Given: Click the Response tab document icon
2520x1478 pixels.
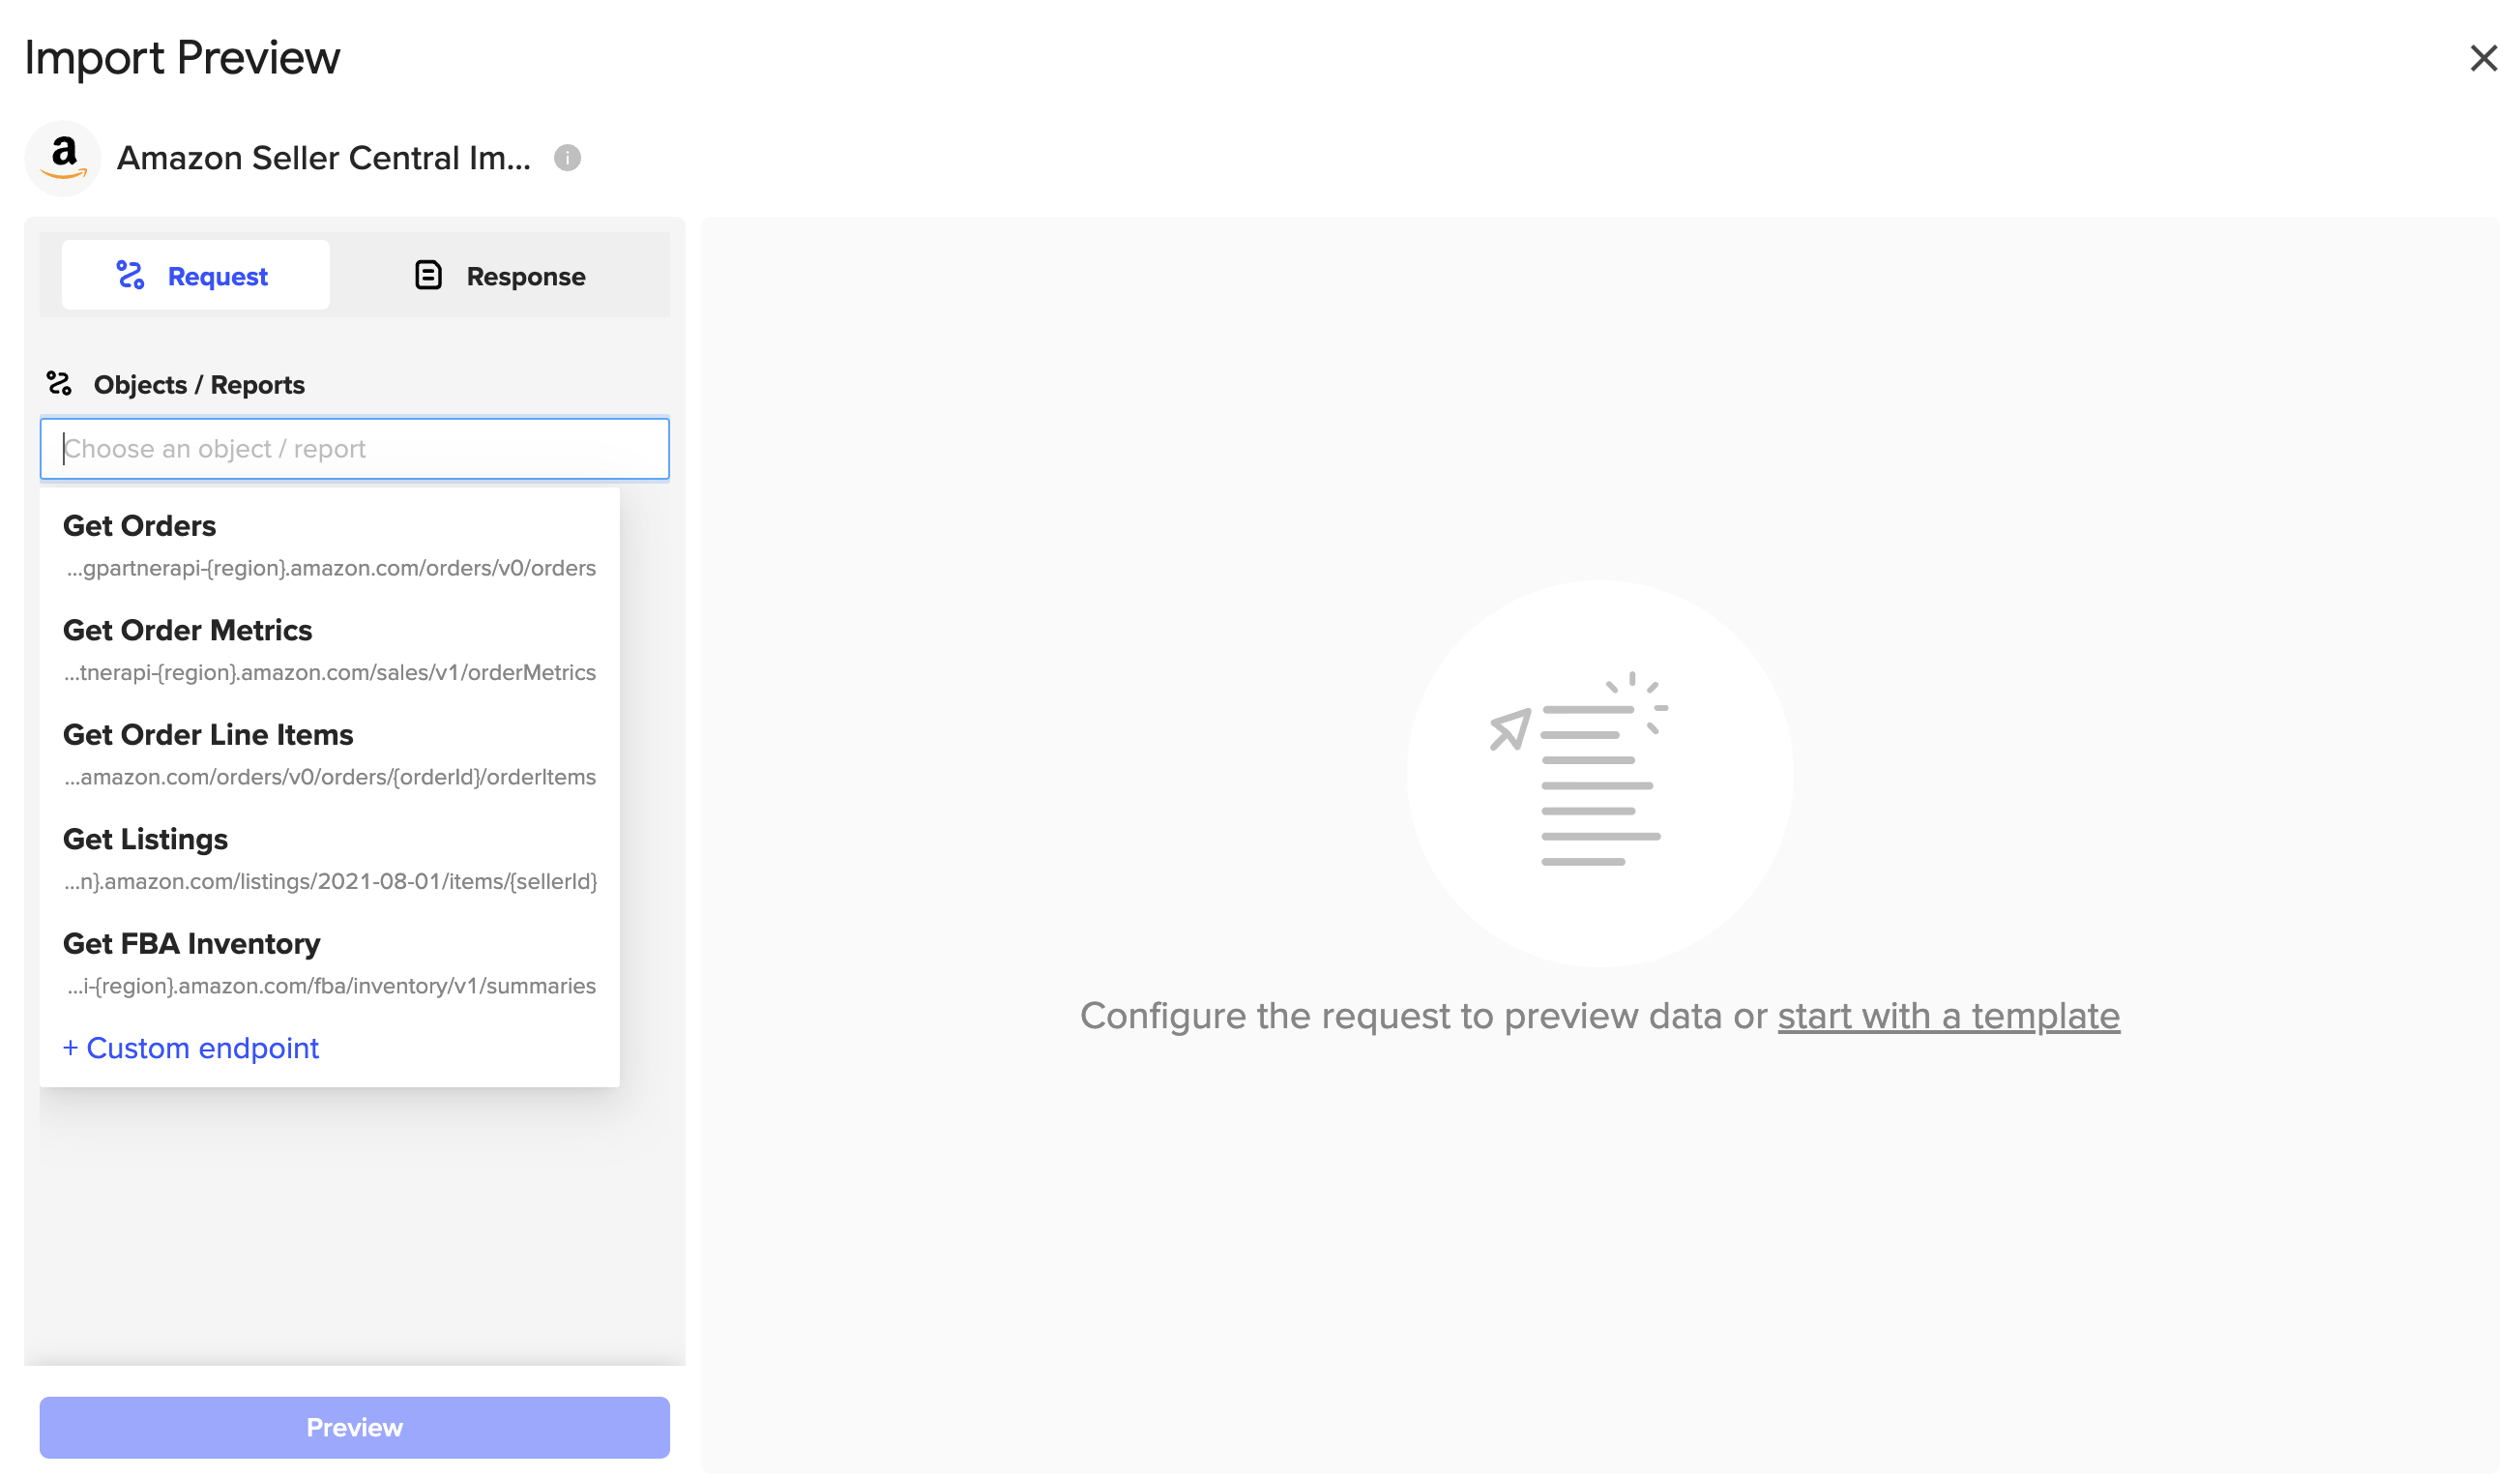Looking at the screenshot, I should click(429, 275).
